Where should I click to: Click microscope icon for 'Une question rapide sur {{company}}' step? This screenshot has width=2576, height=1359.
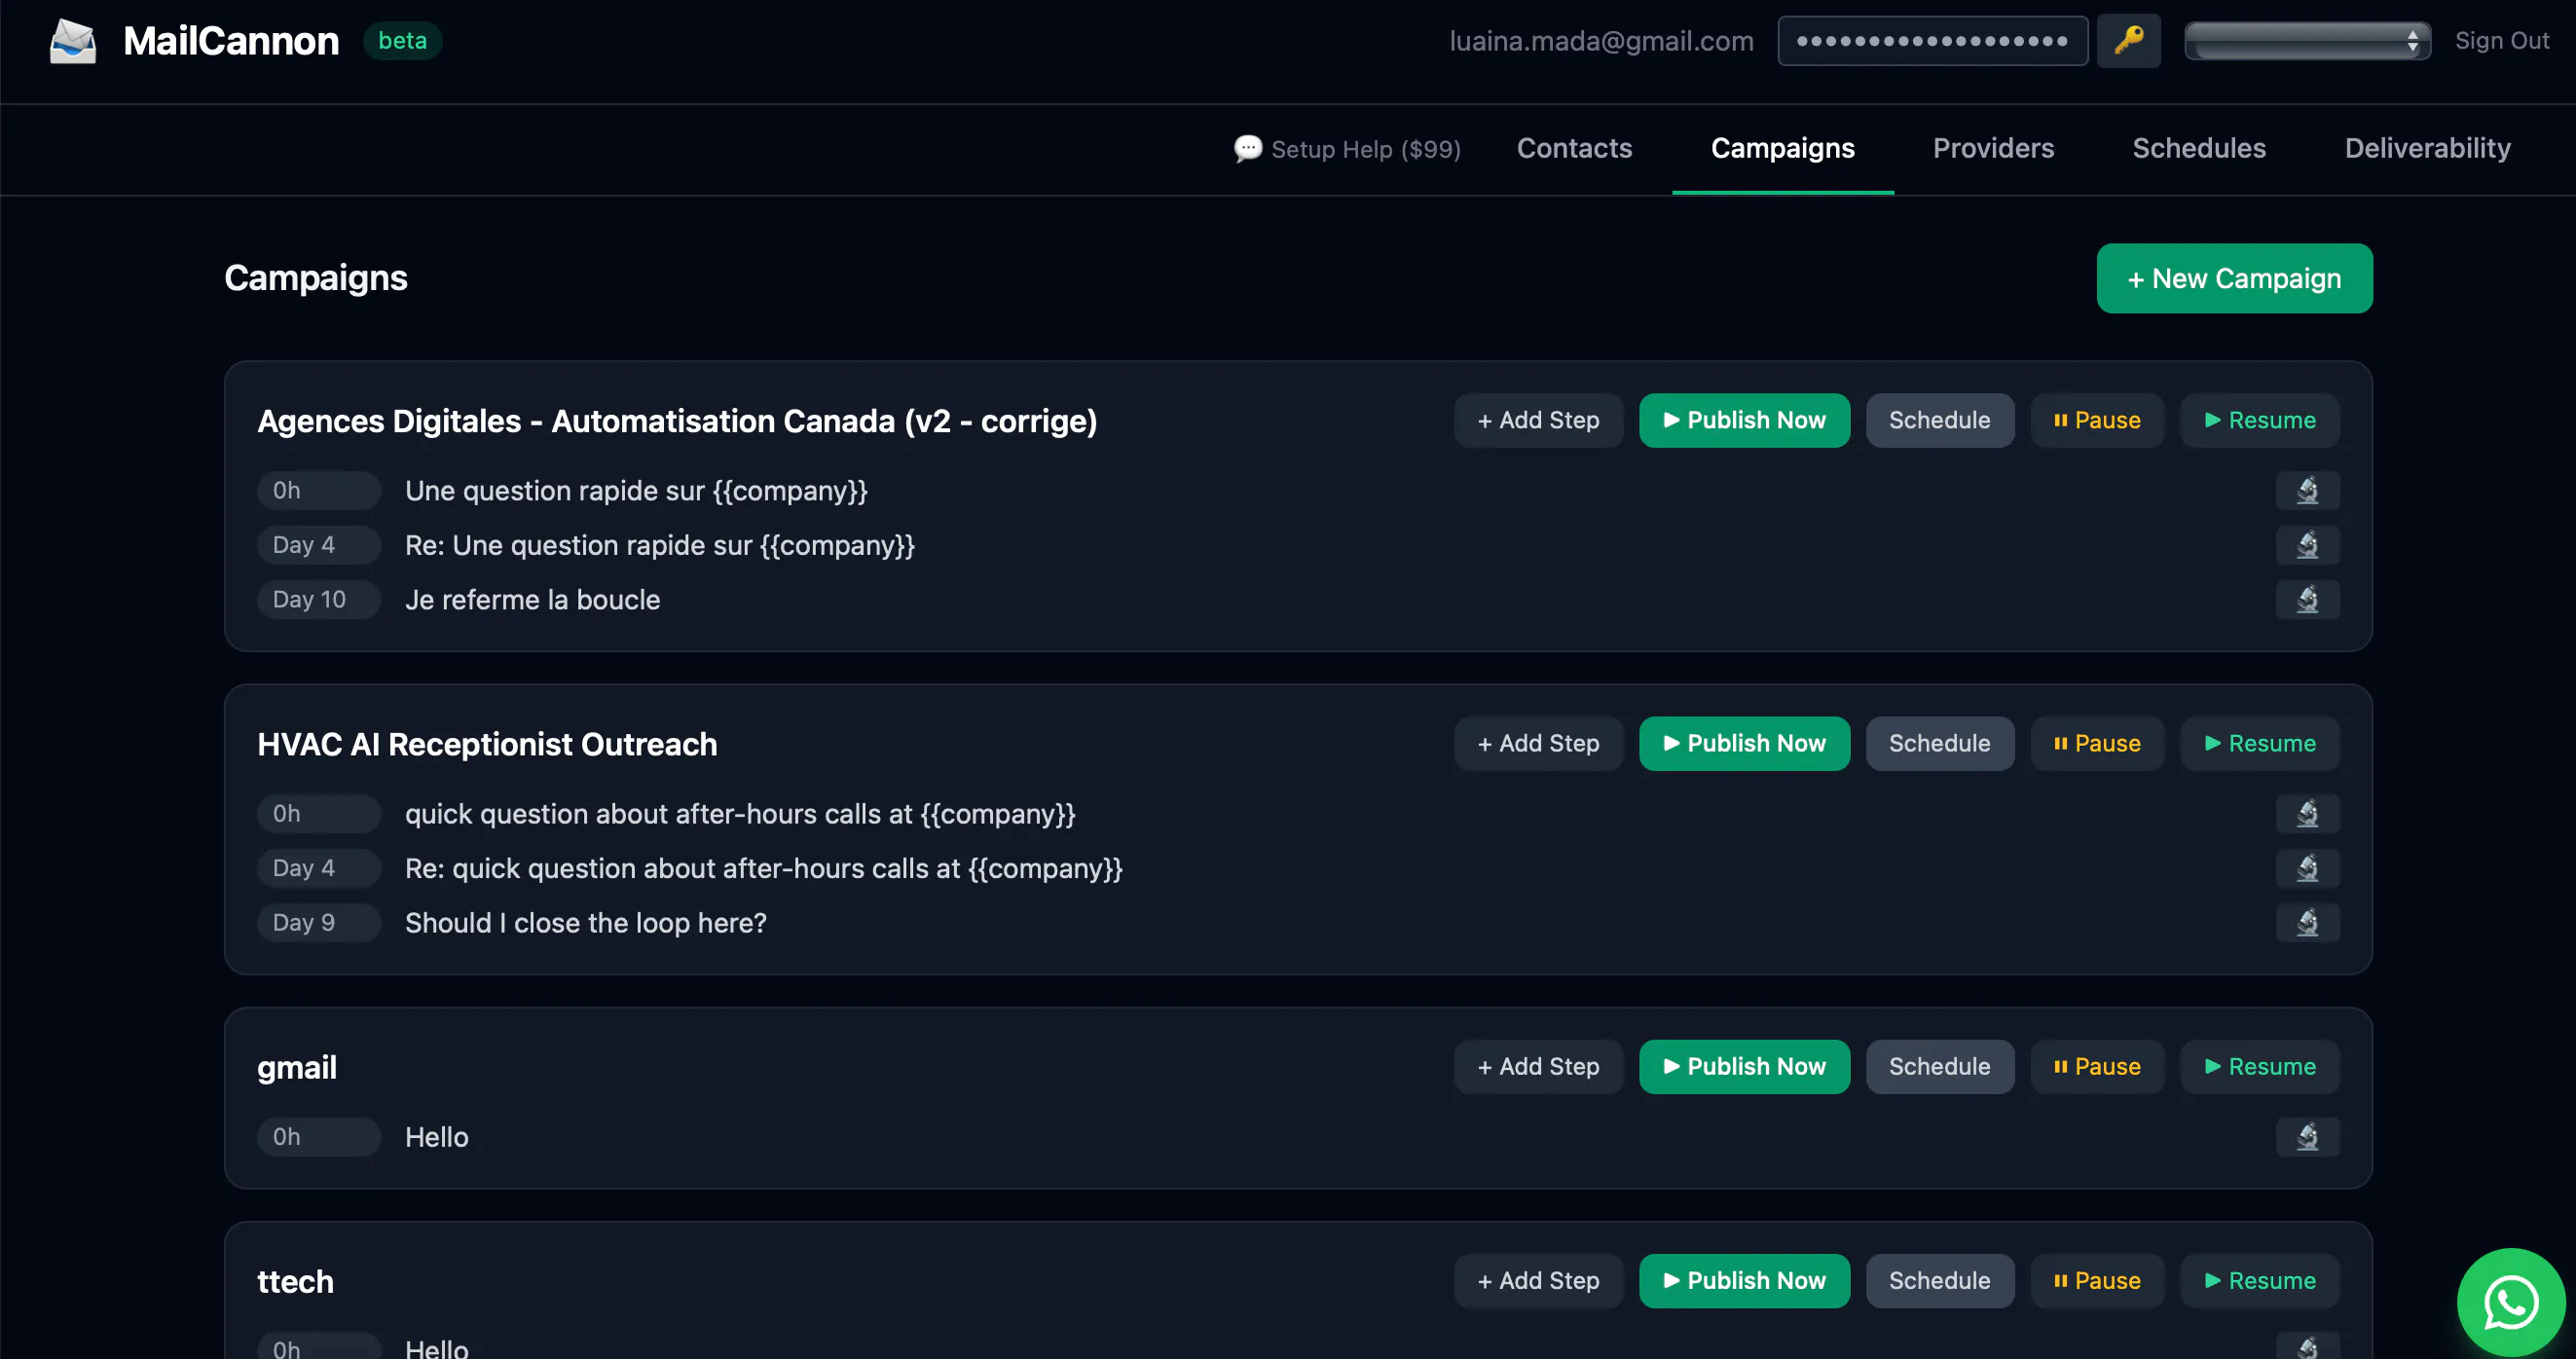point(2307,491)
